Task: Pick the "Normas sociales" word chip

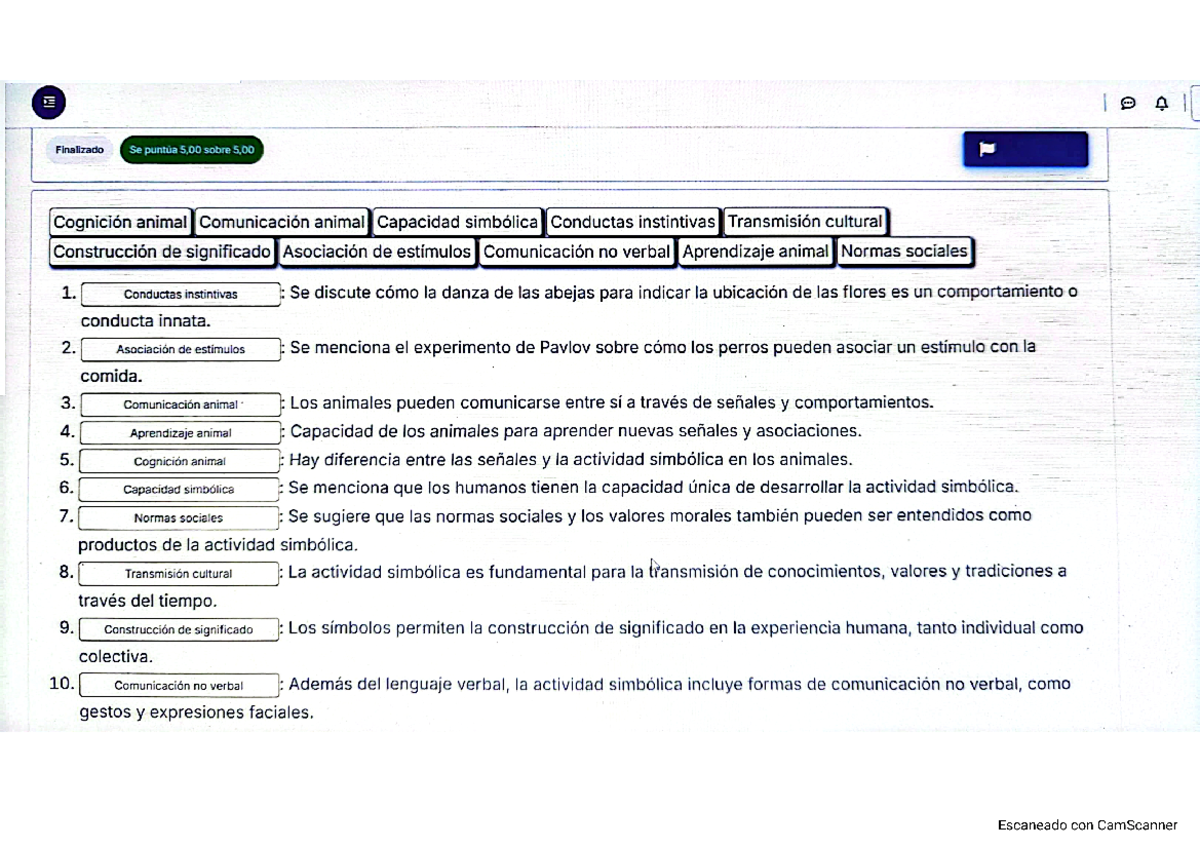Action: click(904, 252)
